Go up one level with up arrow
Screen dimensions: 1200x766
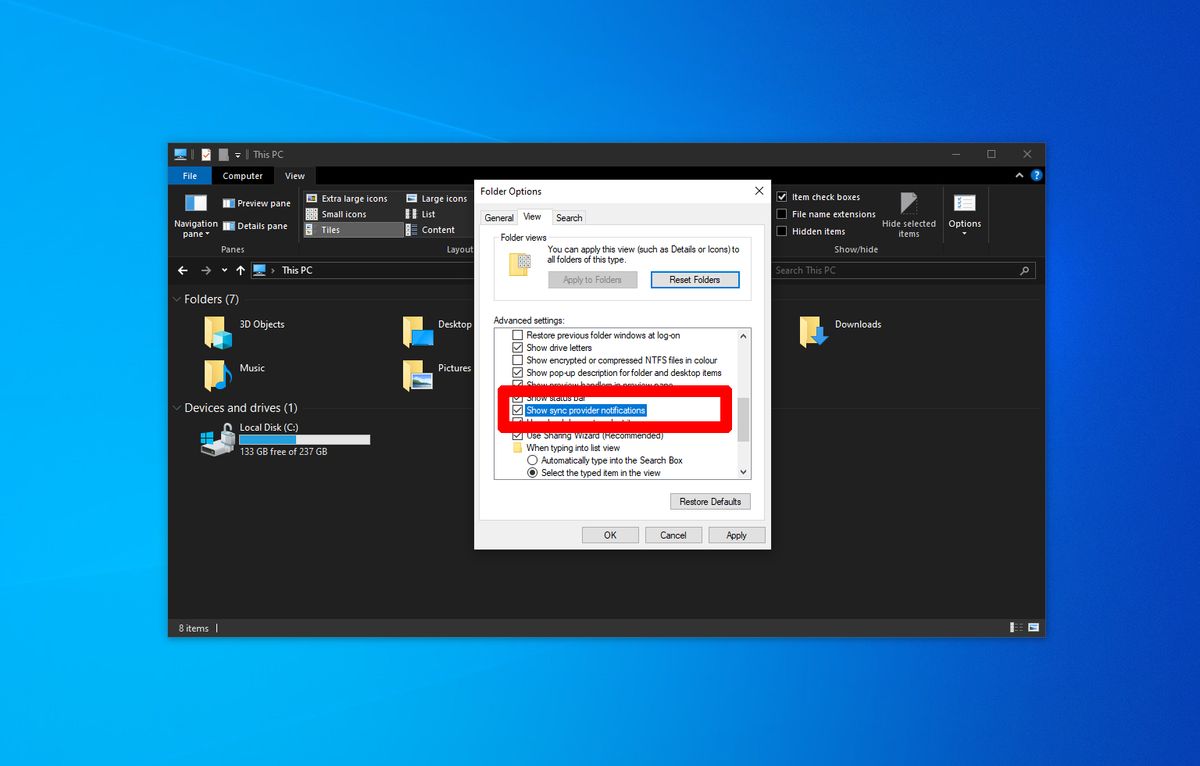tap(240, 270)
